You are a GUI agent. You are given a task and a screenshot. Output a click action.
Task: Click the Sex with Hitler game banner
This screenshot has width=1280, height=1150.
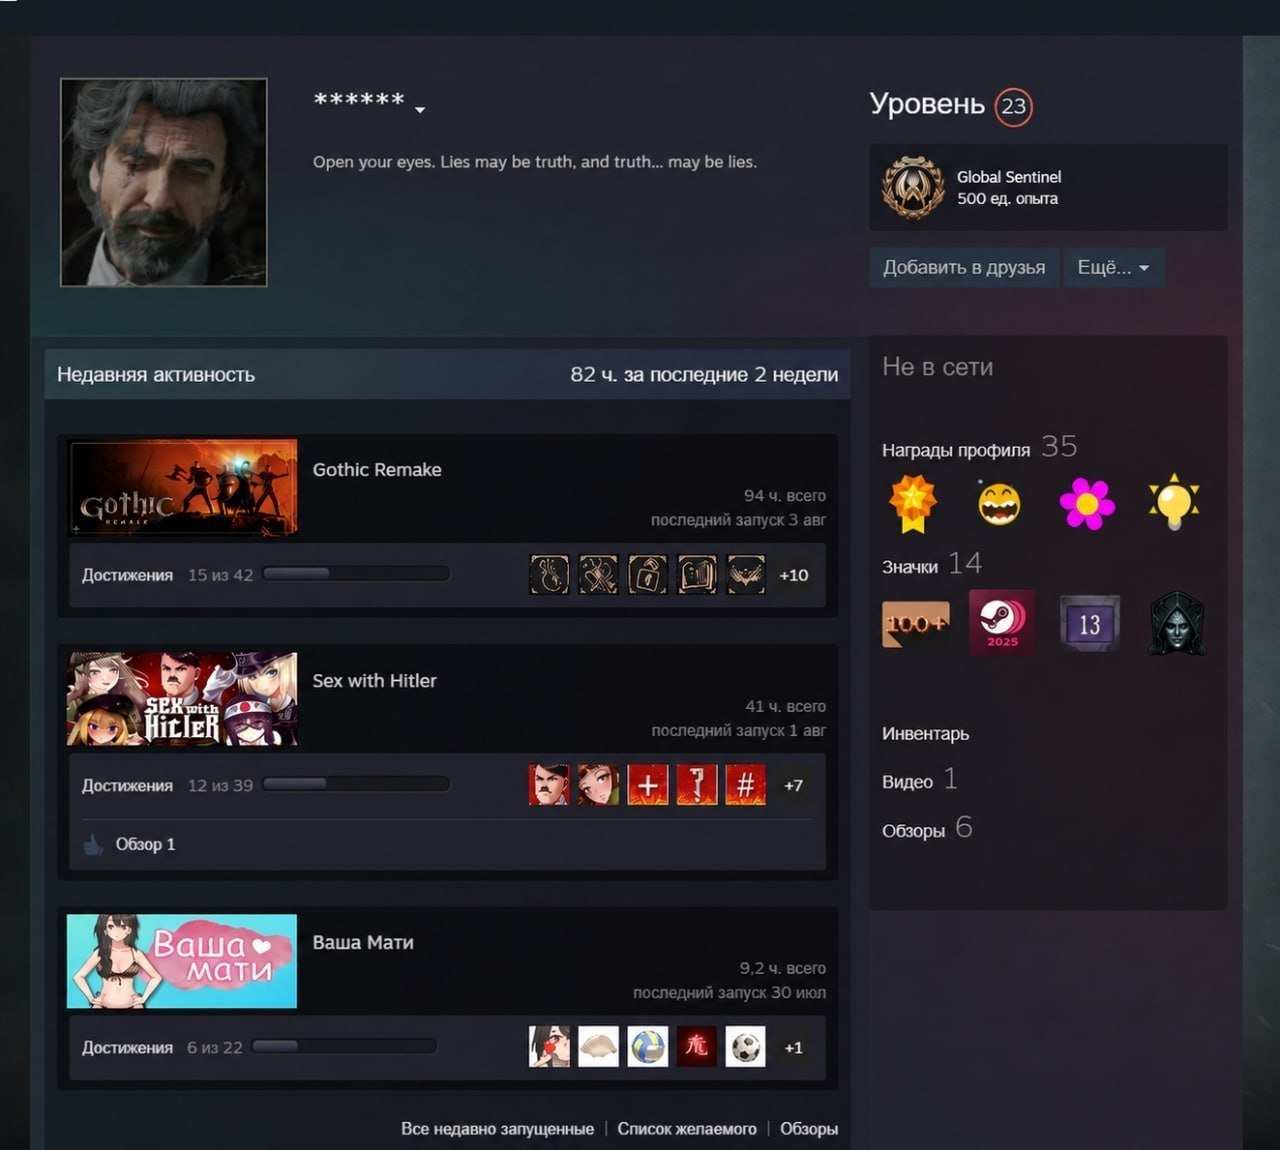click(182, 699)
